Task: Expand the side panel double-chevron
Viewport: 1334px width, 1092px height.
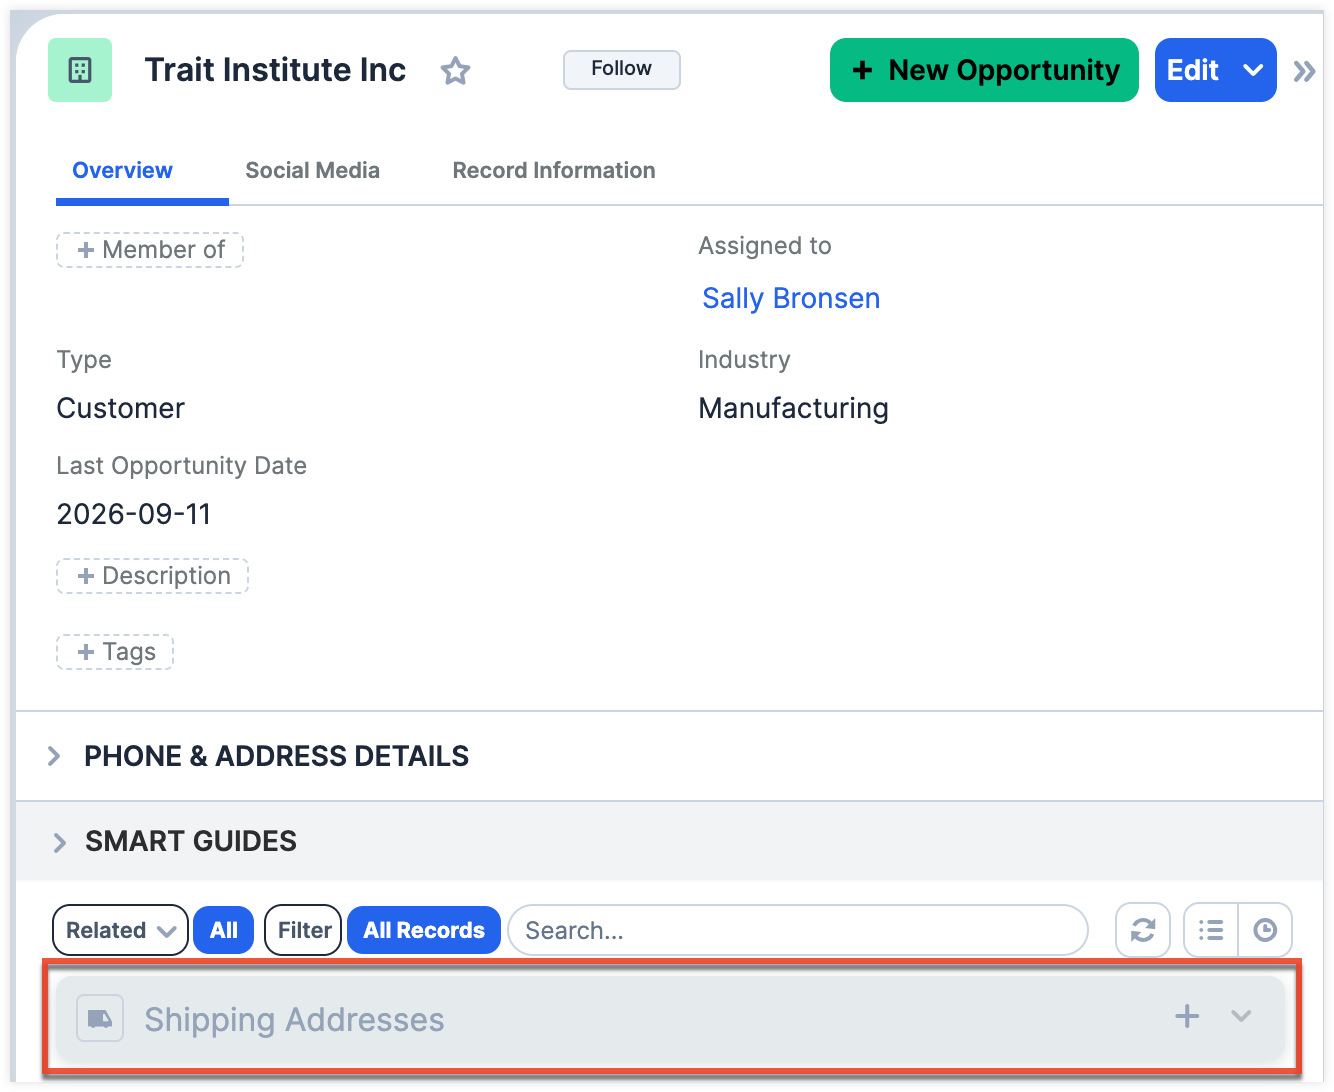Action: pyautogui.click(x=1304, y=71)
